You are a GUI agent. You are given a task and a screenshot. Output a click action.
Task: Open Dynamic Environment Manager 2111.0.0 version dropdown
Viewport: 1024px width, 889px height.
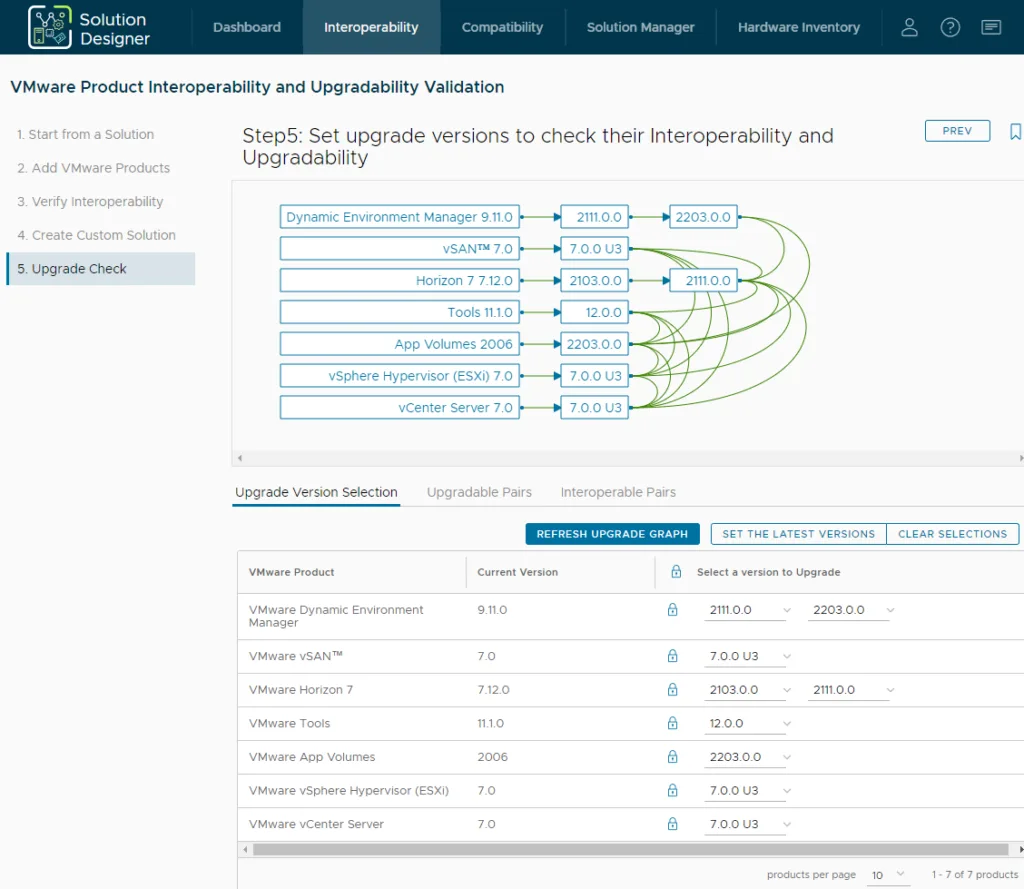[x=748, y=610]
